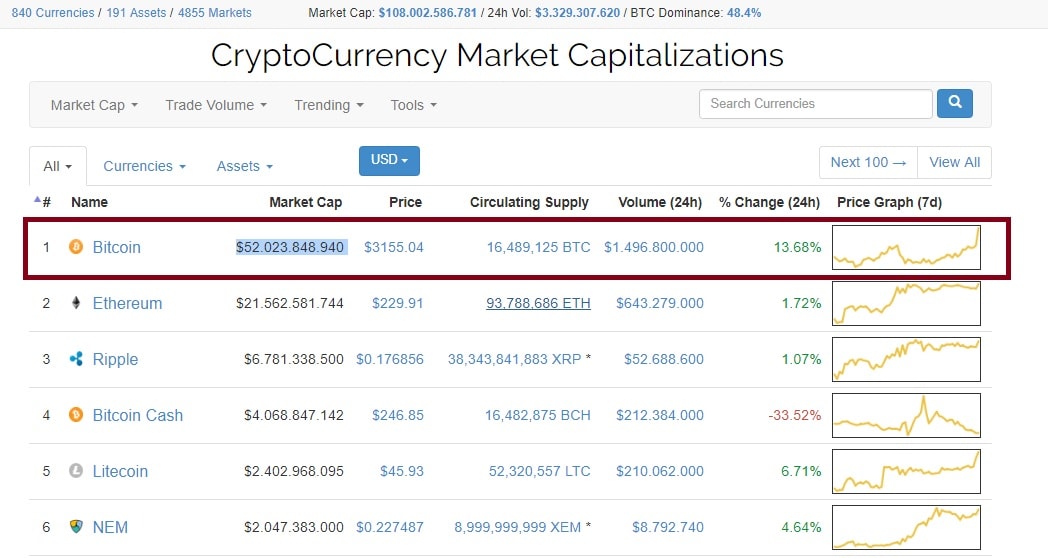Click the Bitcoin Cash logo icon

coord(76,415)
